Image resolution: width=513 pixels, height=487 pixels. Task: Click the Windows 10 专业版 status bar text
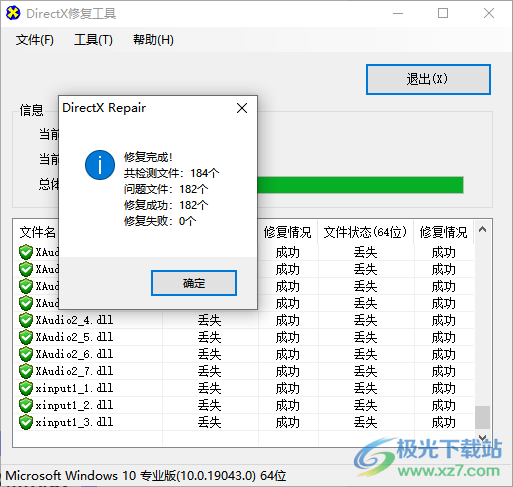(146, 476)
